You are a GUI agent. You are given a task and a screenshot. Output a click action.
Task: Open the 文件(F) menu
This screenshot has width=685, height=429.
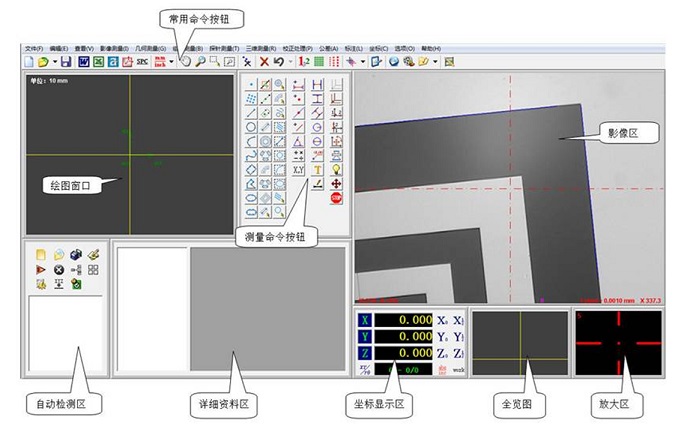(x=33, y=48)
